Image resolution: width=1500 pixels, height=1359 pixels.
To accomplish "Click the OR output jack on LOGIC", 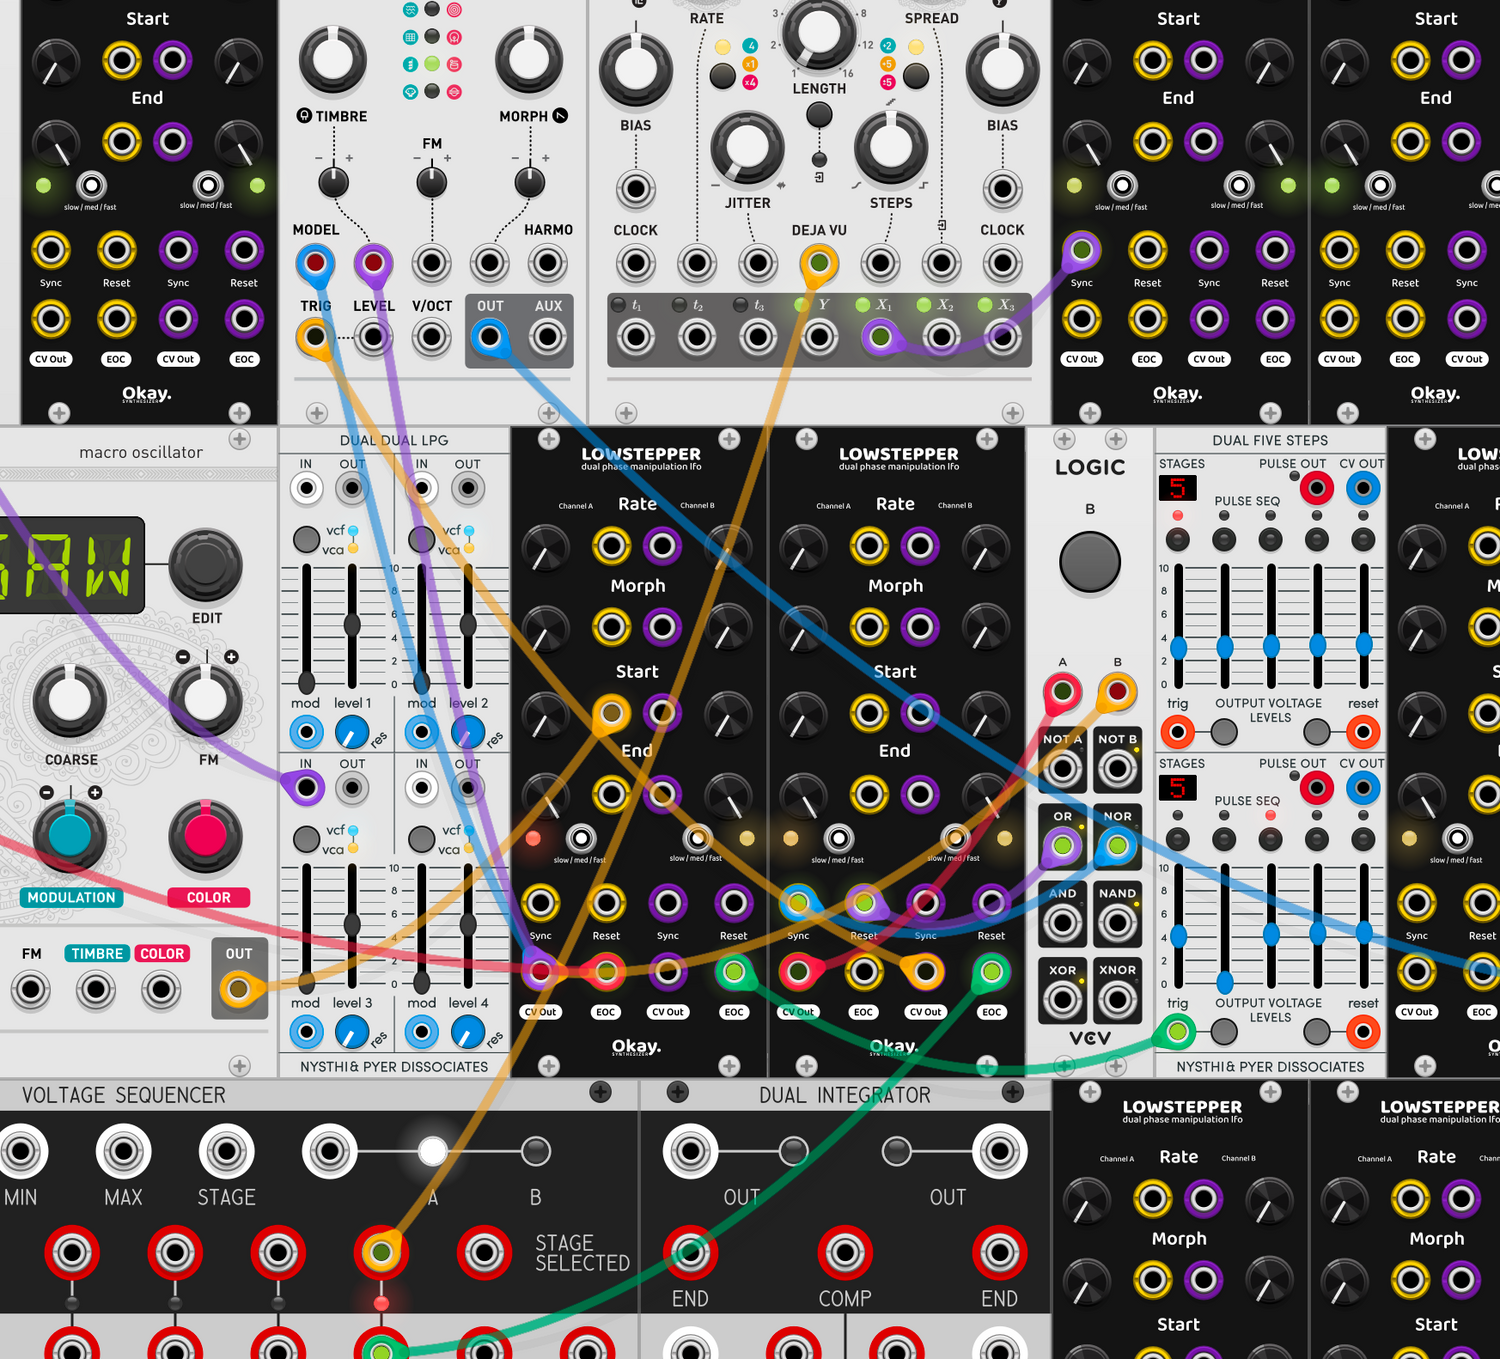I will pos(1062,846).
